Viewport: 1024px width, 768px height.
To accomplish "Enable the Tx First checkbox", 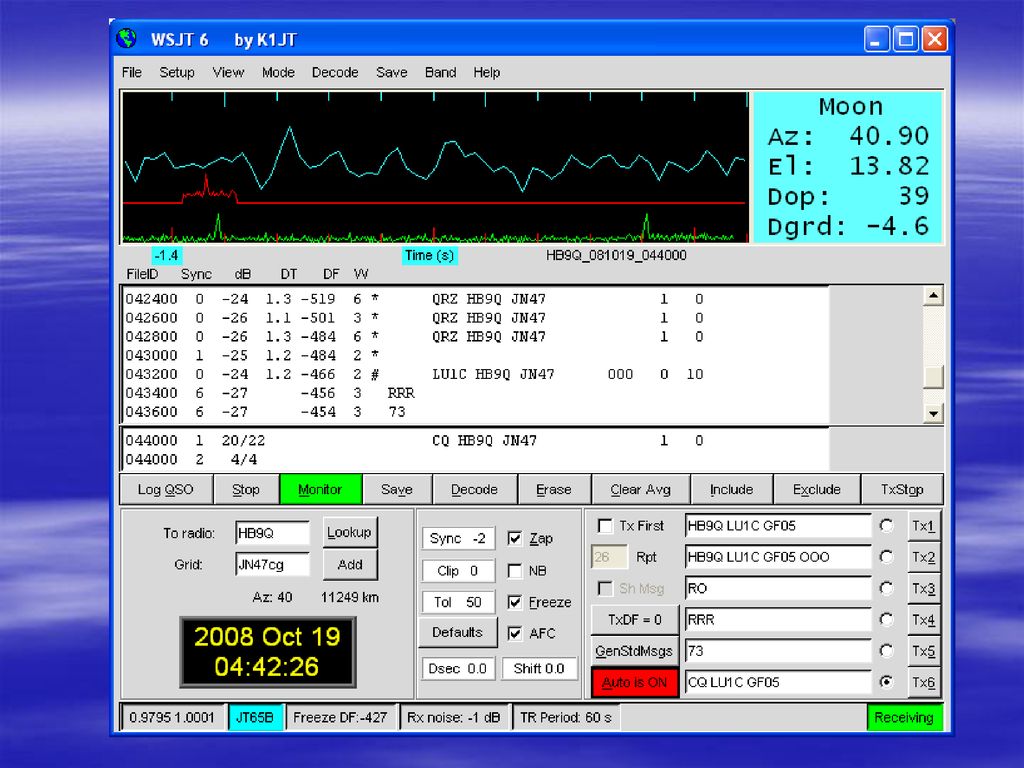I will [x=605, y=526].
